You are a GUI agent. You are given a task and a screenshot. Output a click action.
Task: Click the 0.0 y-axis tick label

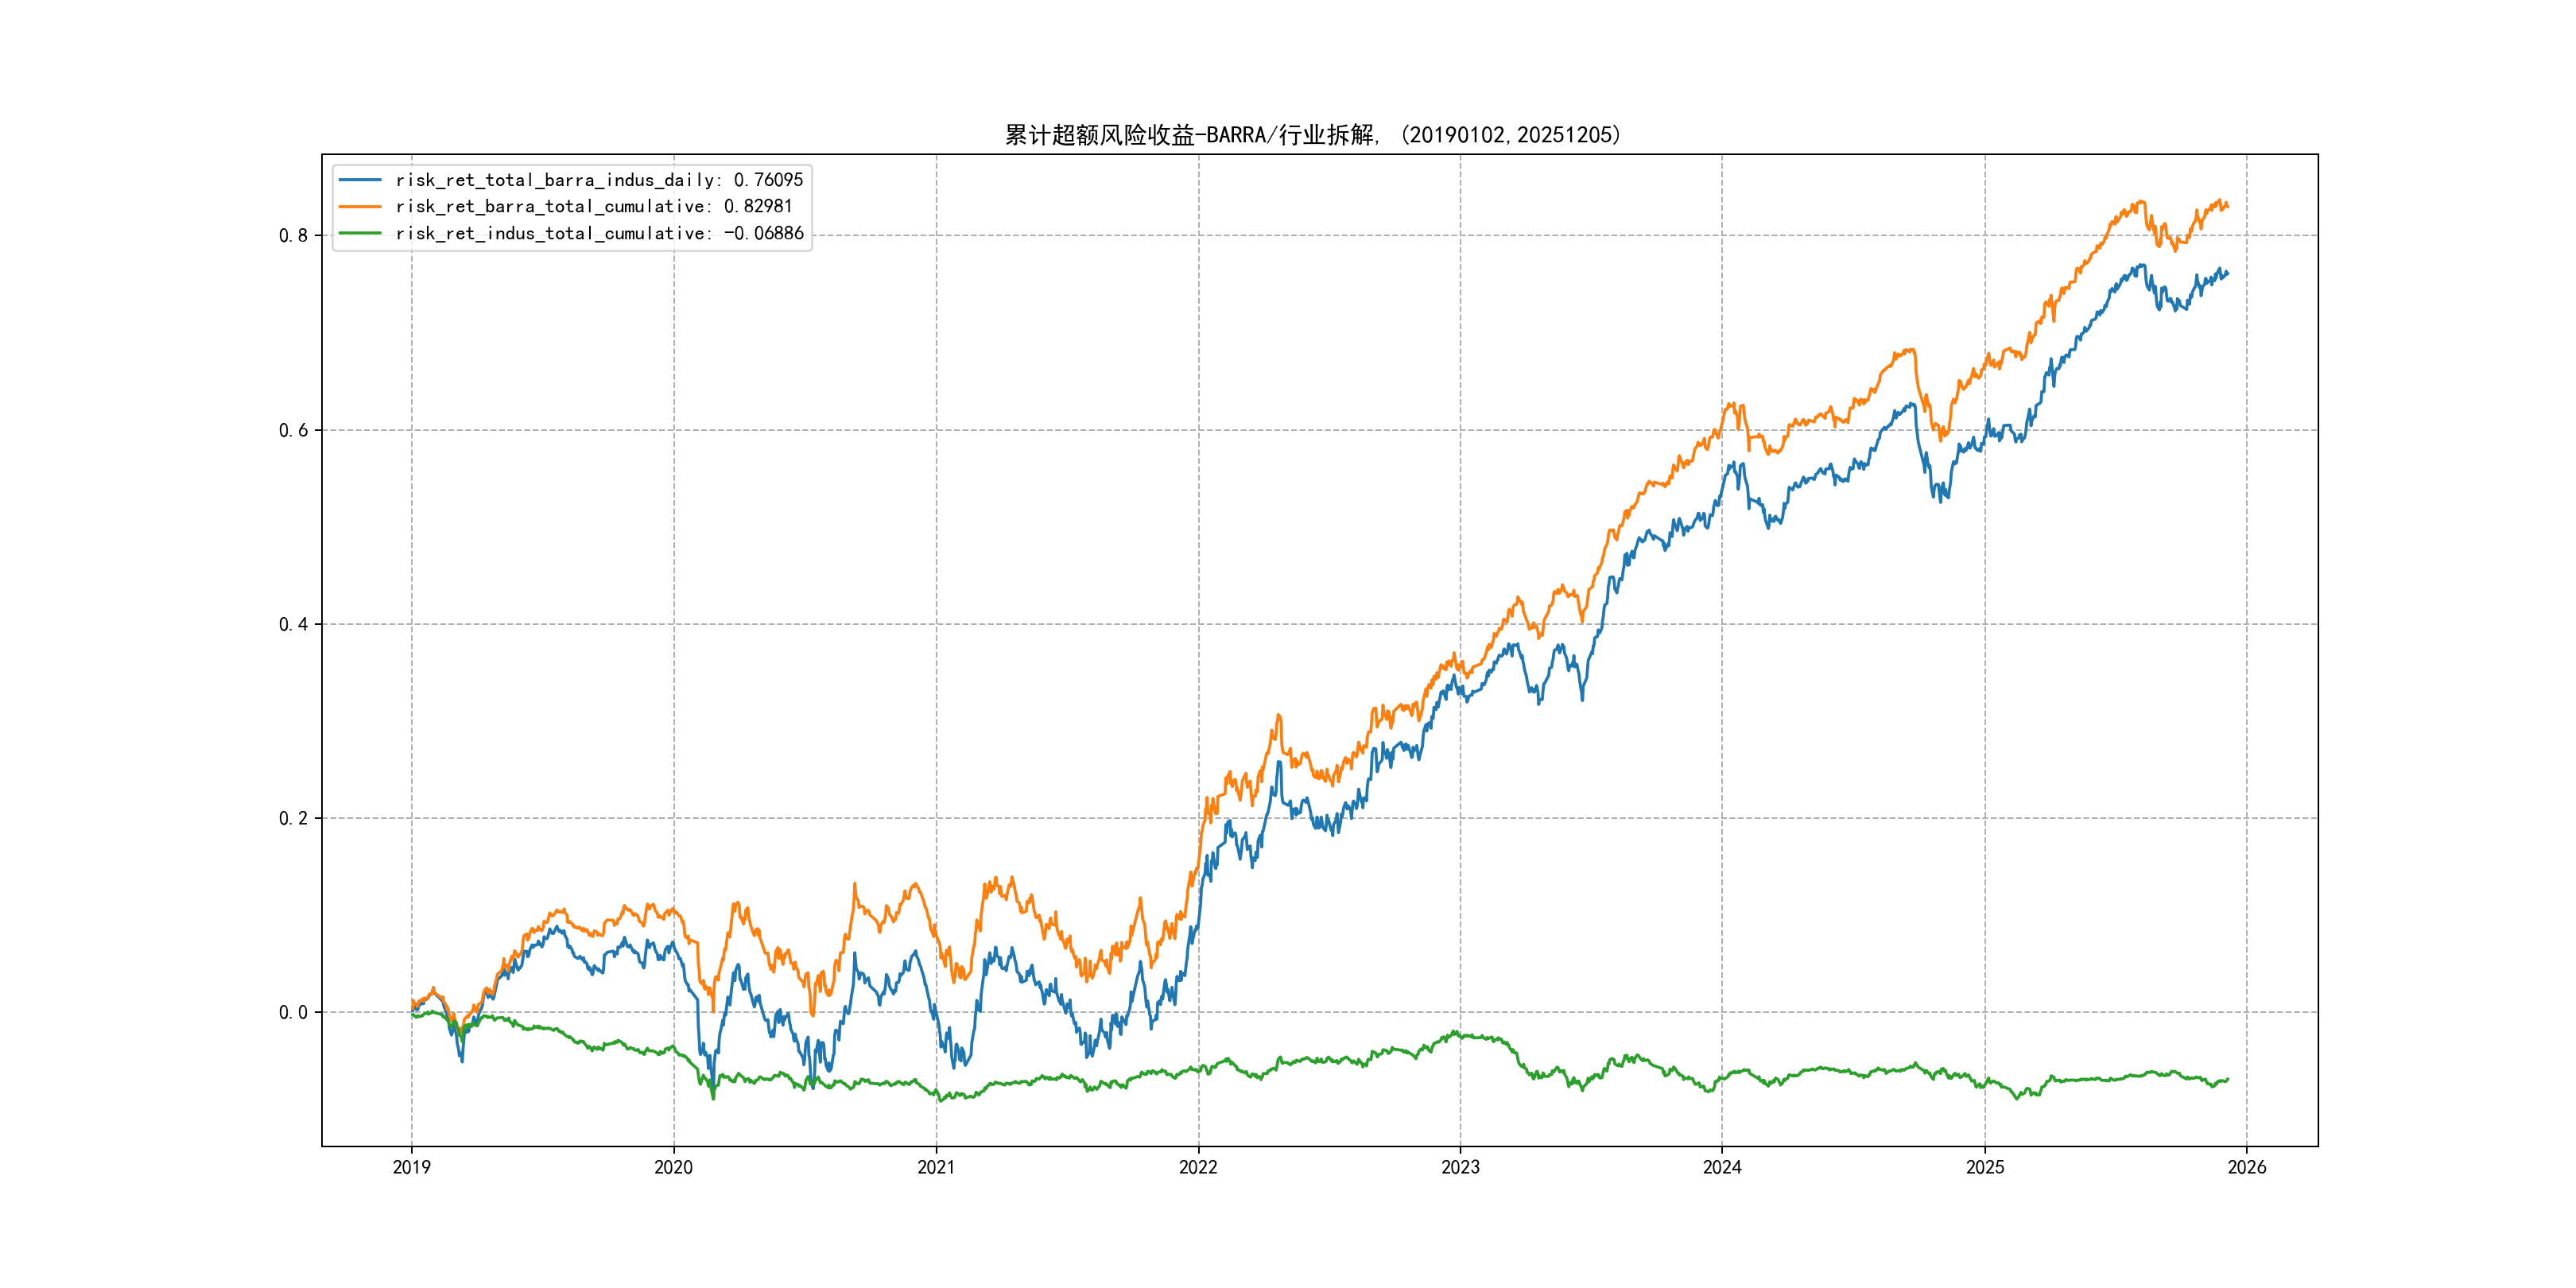293,1012
